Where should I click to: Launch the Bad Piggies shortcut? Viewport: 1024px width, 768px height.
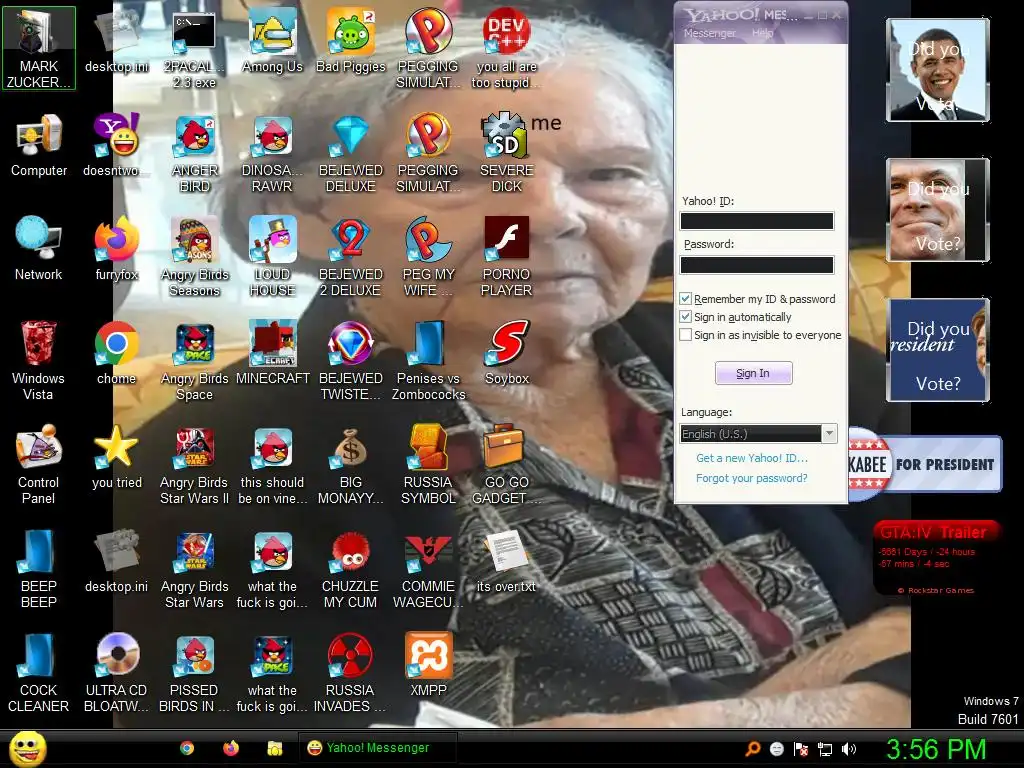(351, 42)
